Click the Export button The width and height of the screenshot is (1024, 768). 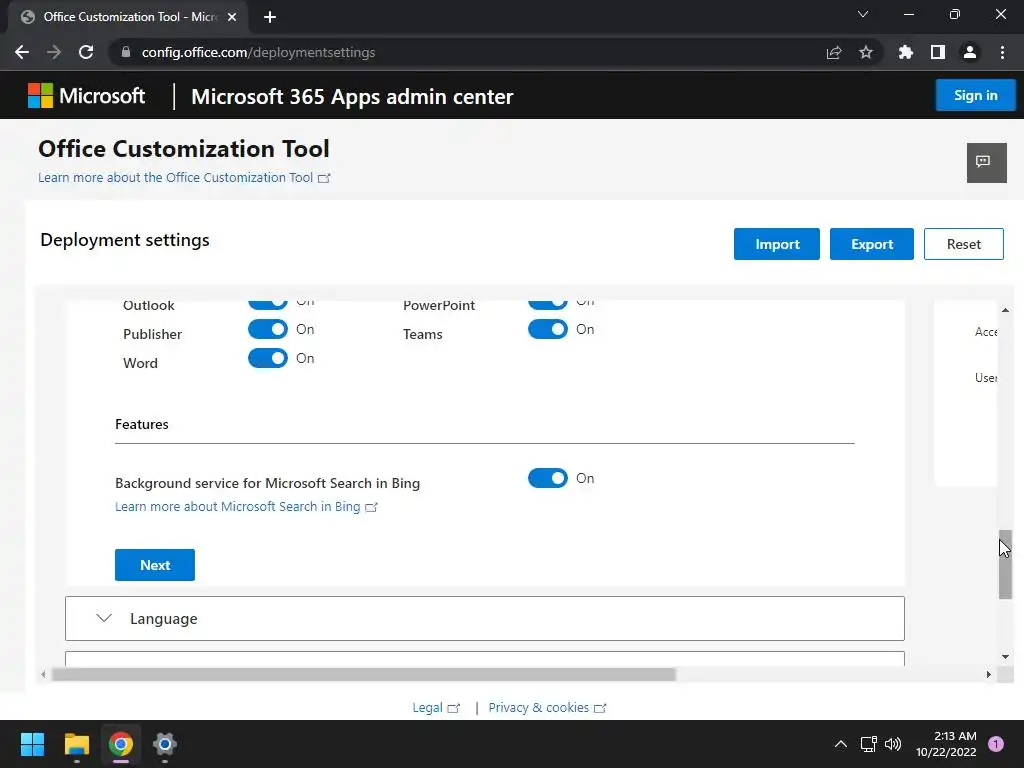tap(871, 244)
